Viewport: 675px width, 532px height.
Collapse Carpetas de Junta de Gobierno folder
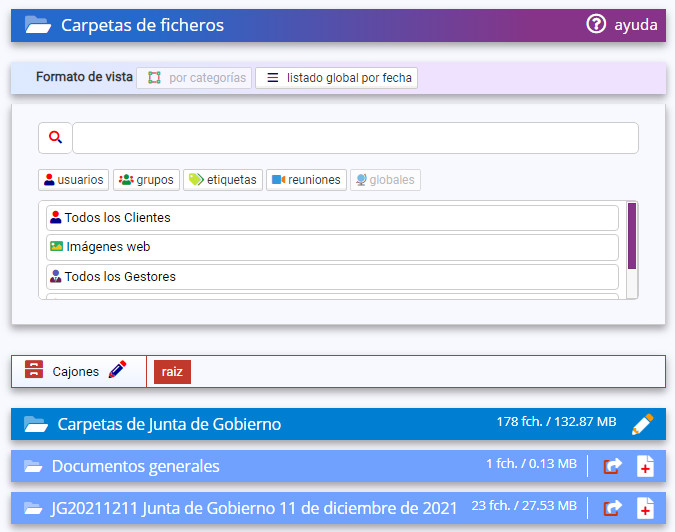click(36, 424)
